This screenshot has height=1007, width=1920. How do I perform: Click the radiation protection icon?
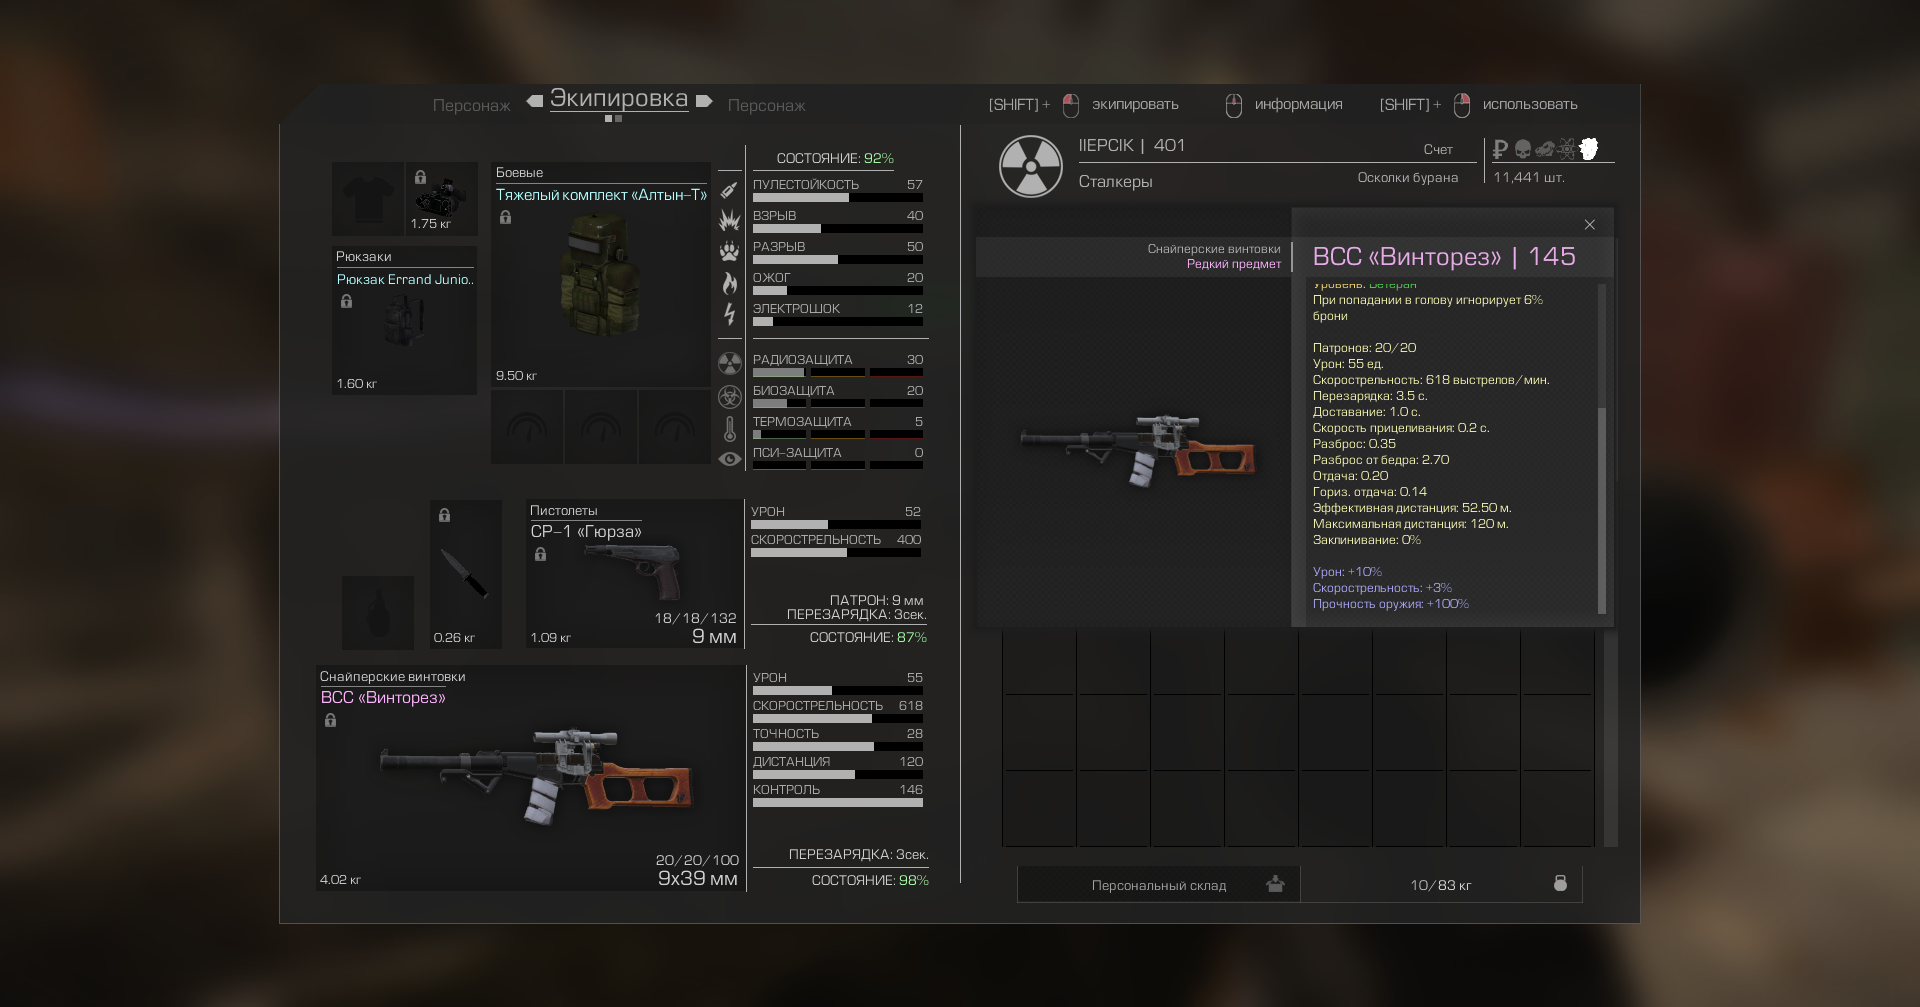730,364
